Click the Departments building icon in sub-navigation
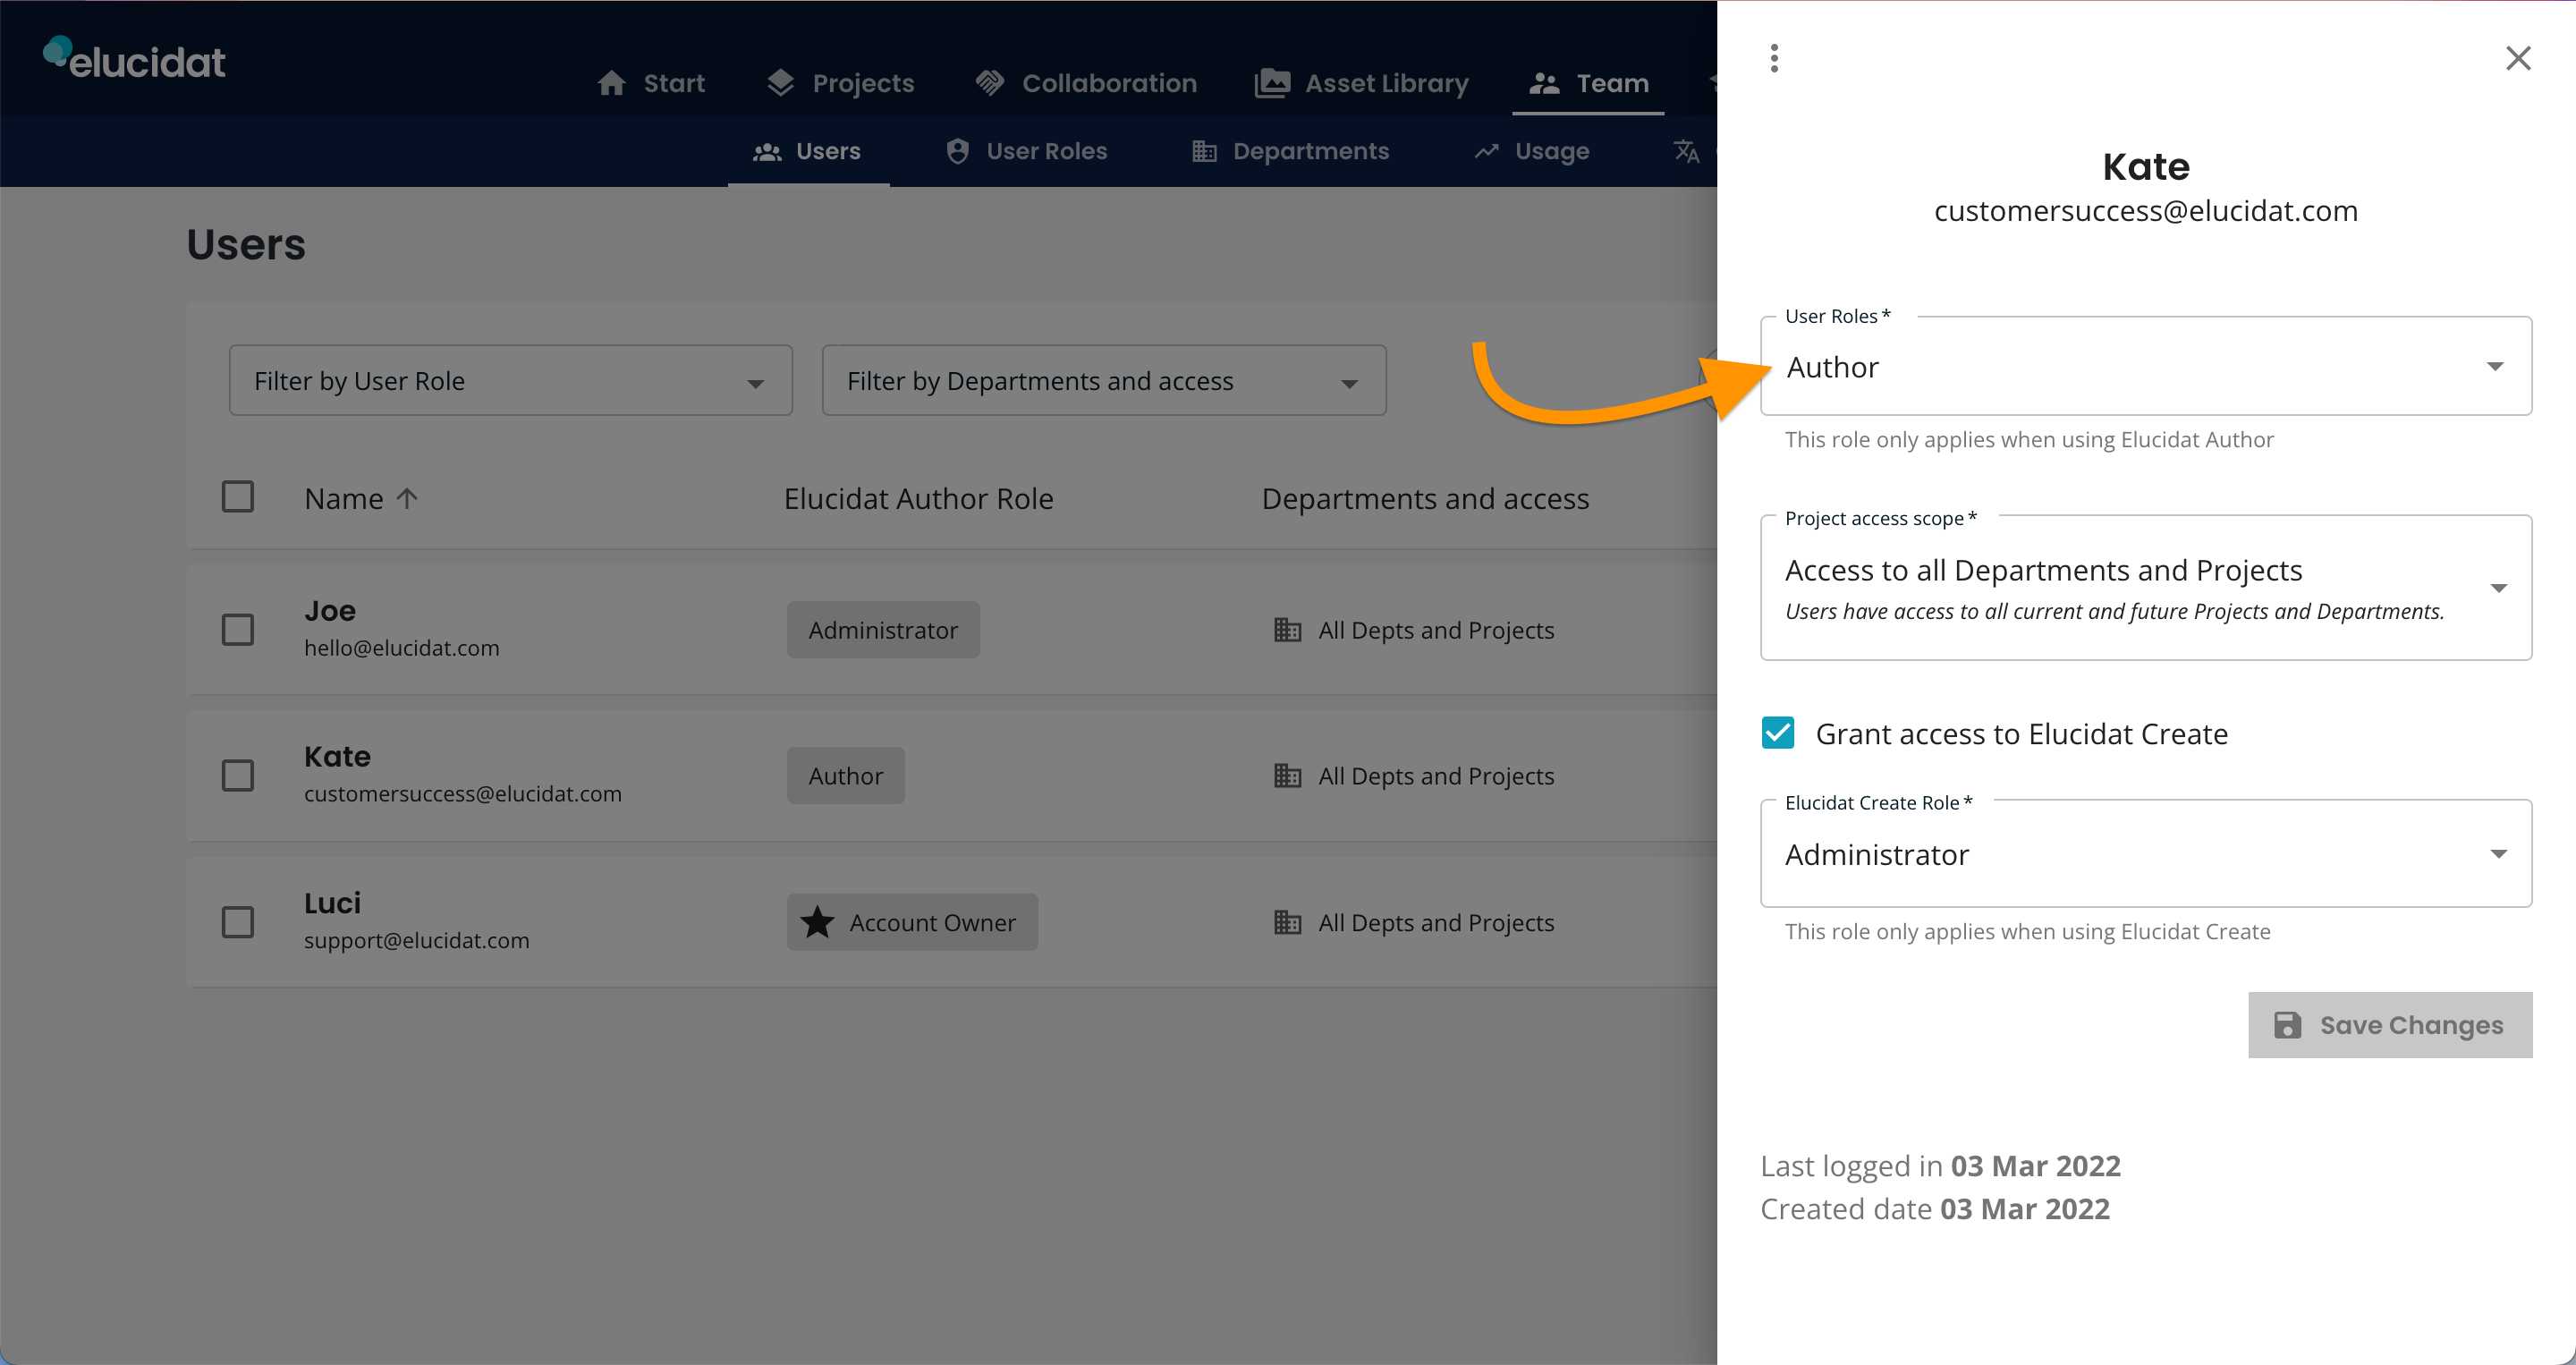 point(1204,151)
